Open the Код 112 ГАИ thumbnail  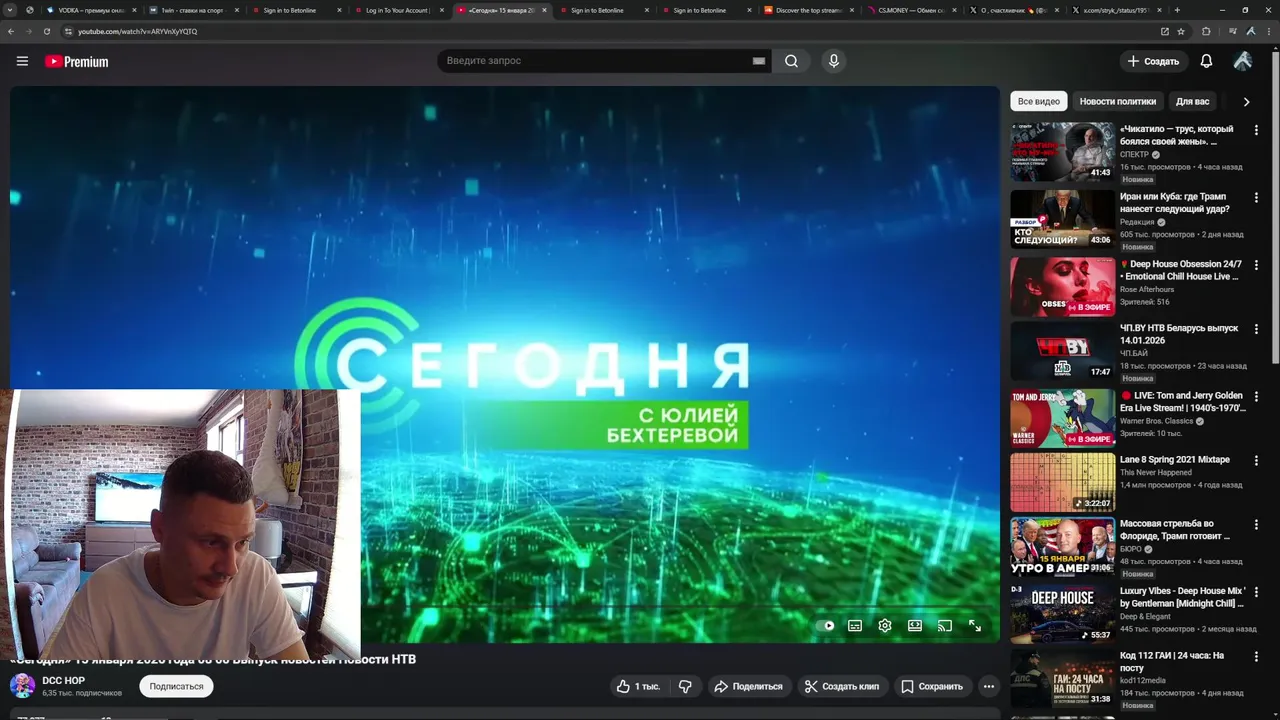[1062, 678]
